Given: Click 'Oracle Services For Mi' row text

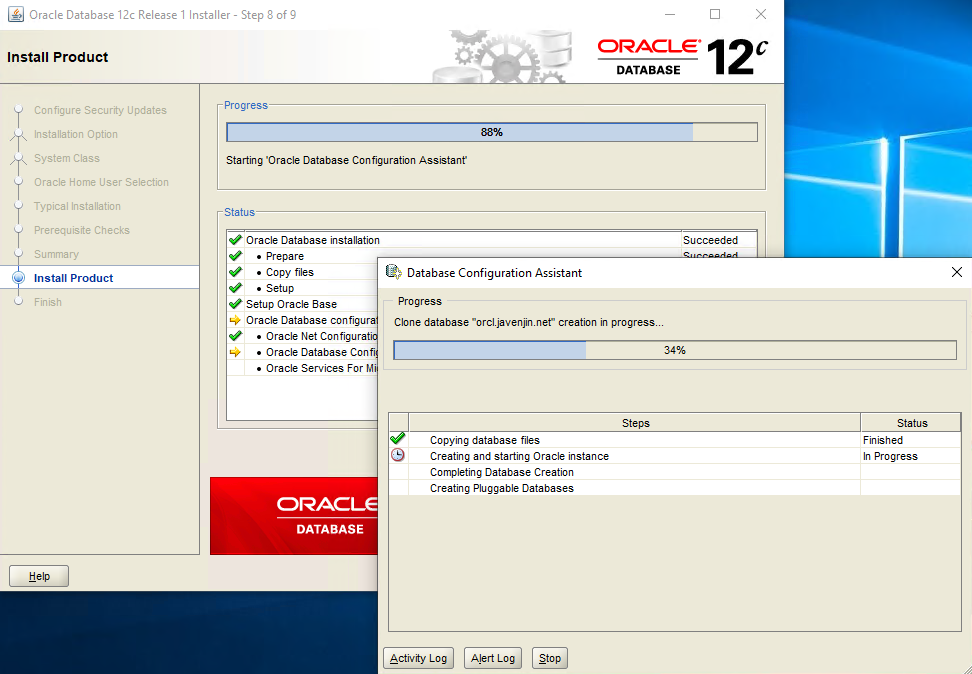Looking at the screenshot, I should tap(322, 368).
